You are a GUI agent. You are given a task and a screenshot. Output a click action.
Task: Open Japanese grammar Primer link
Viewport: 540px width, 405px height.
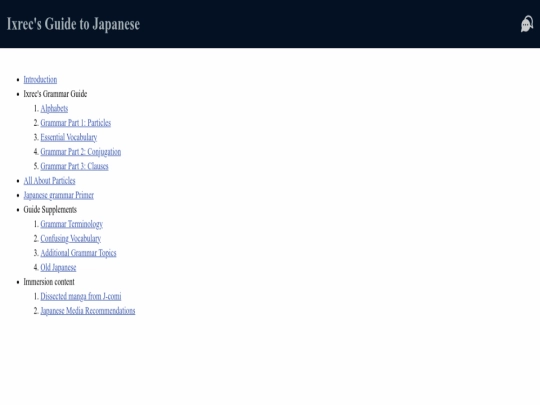(x=59, y=195)
